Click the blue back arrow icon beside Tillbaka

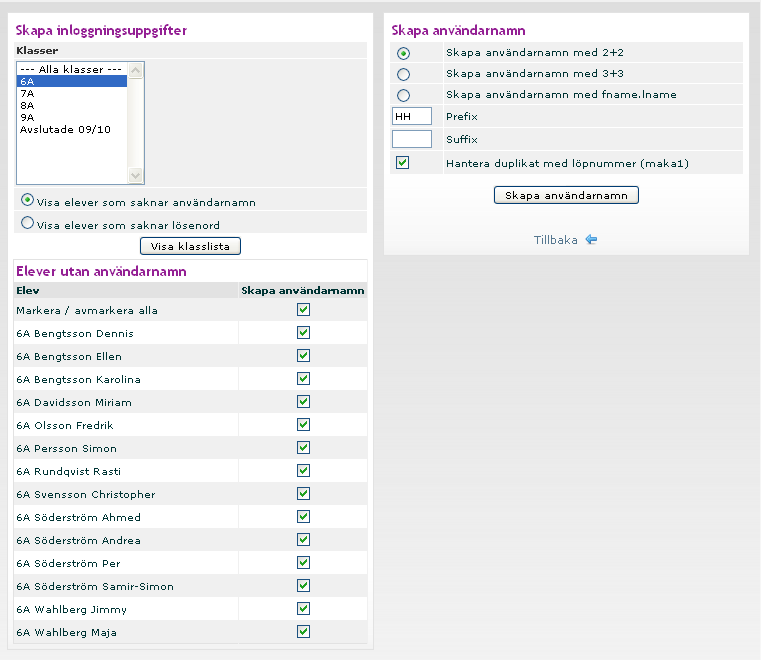coord(591,239)
